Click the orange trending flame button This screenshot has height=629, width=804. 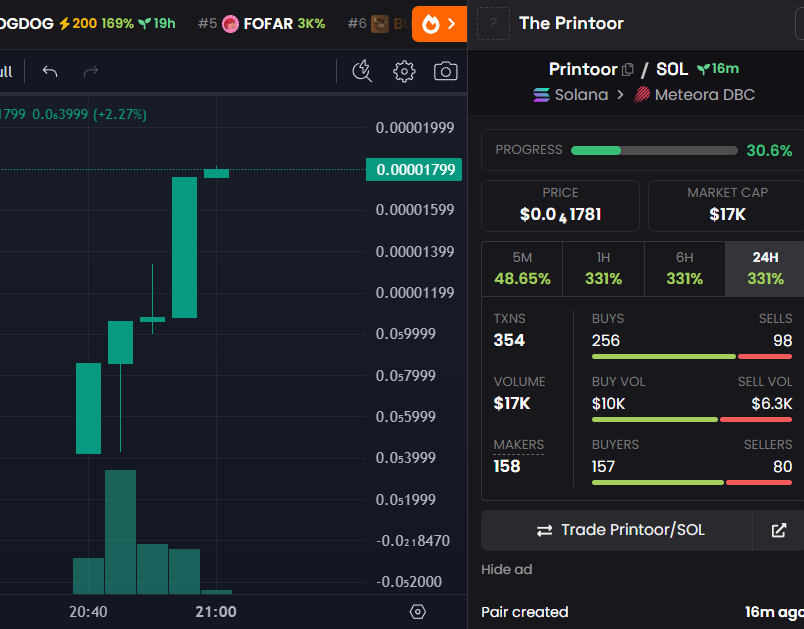[x=439, y=24]
